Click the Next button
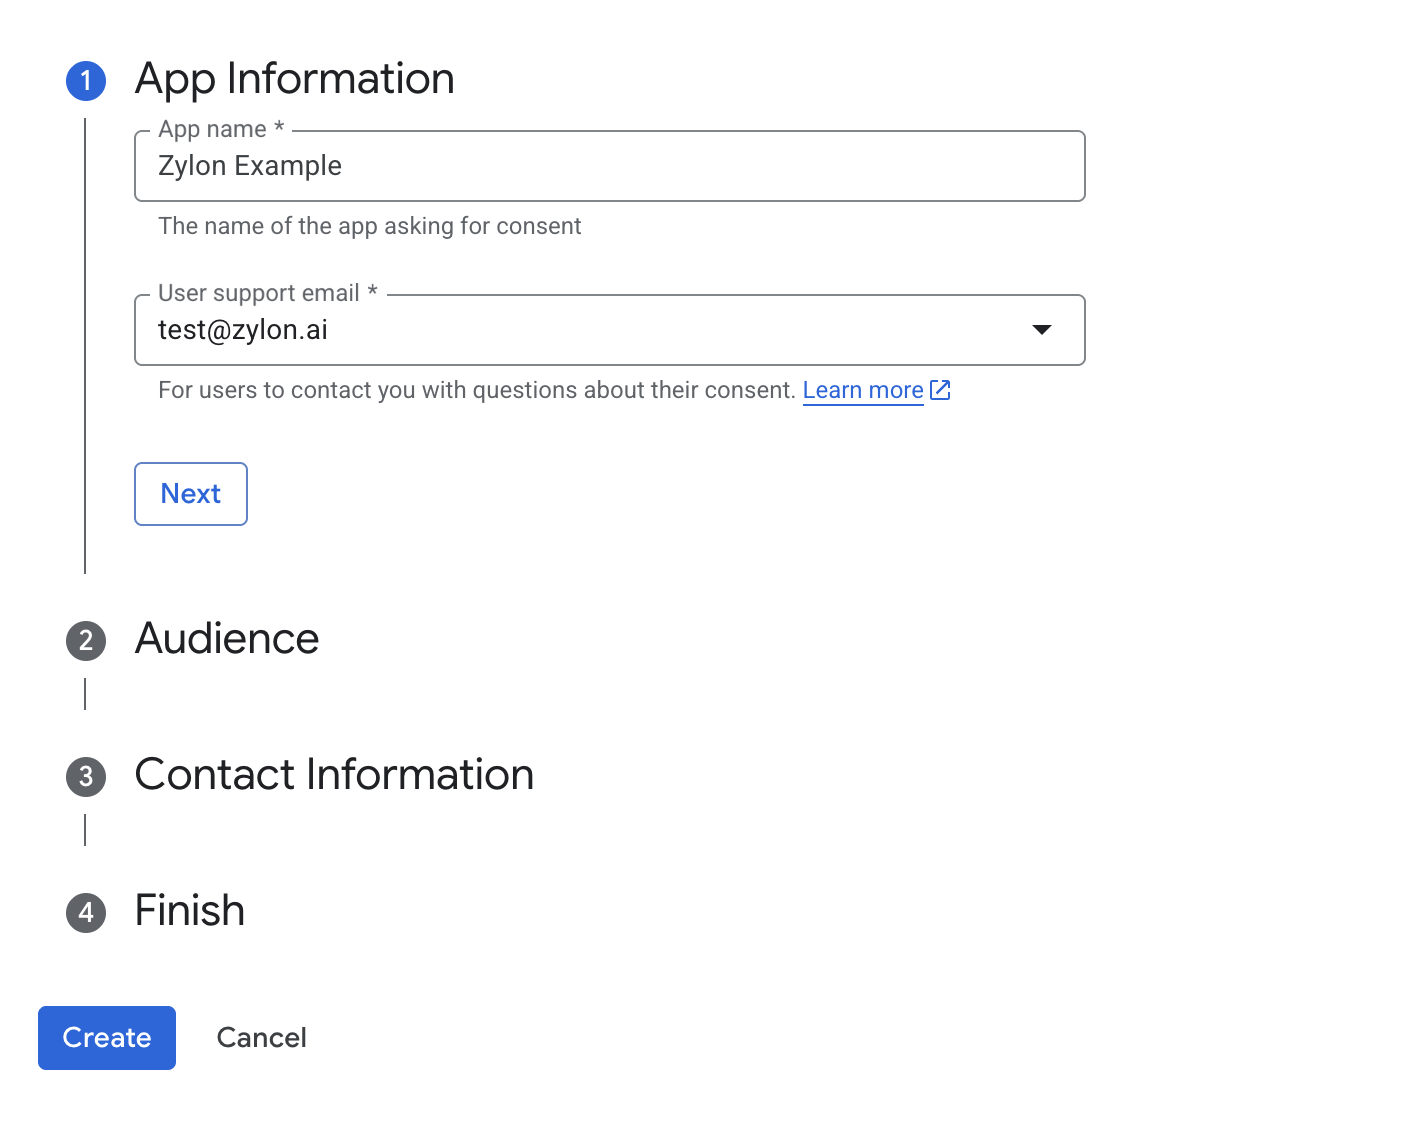Image resolution: width=1404 pixels, height=1128 pixels. click(190, 493)
